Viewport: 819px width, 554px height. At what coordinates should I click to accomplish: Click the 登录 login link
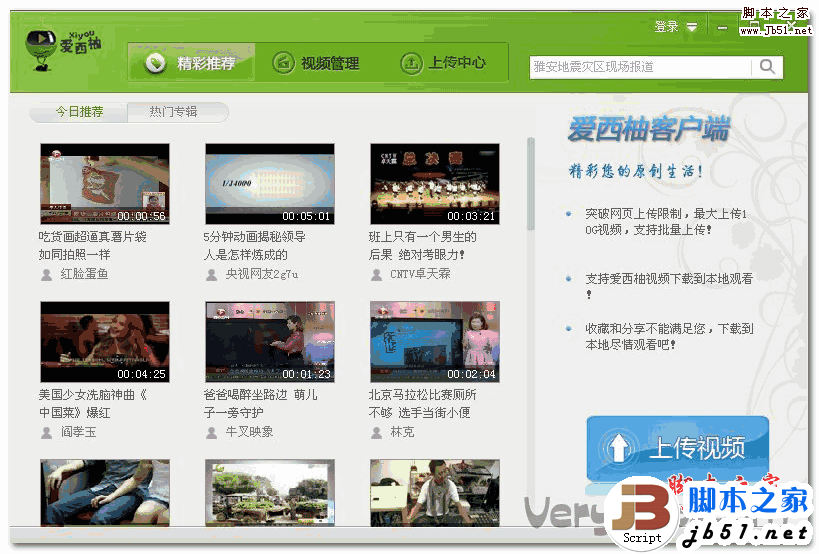click(x=666, y=27)
